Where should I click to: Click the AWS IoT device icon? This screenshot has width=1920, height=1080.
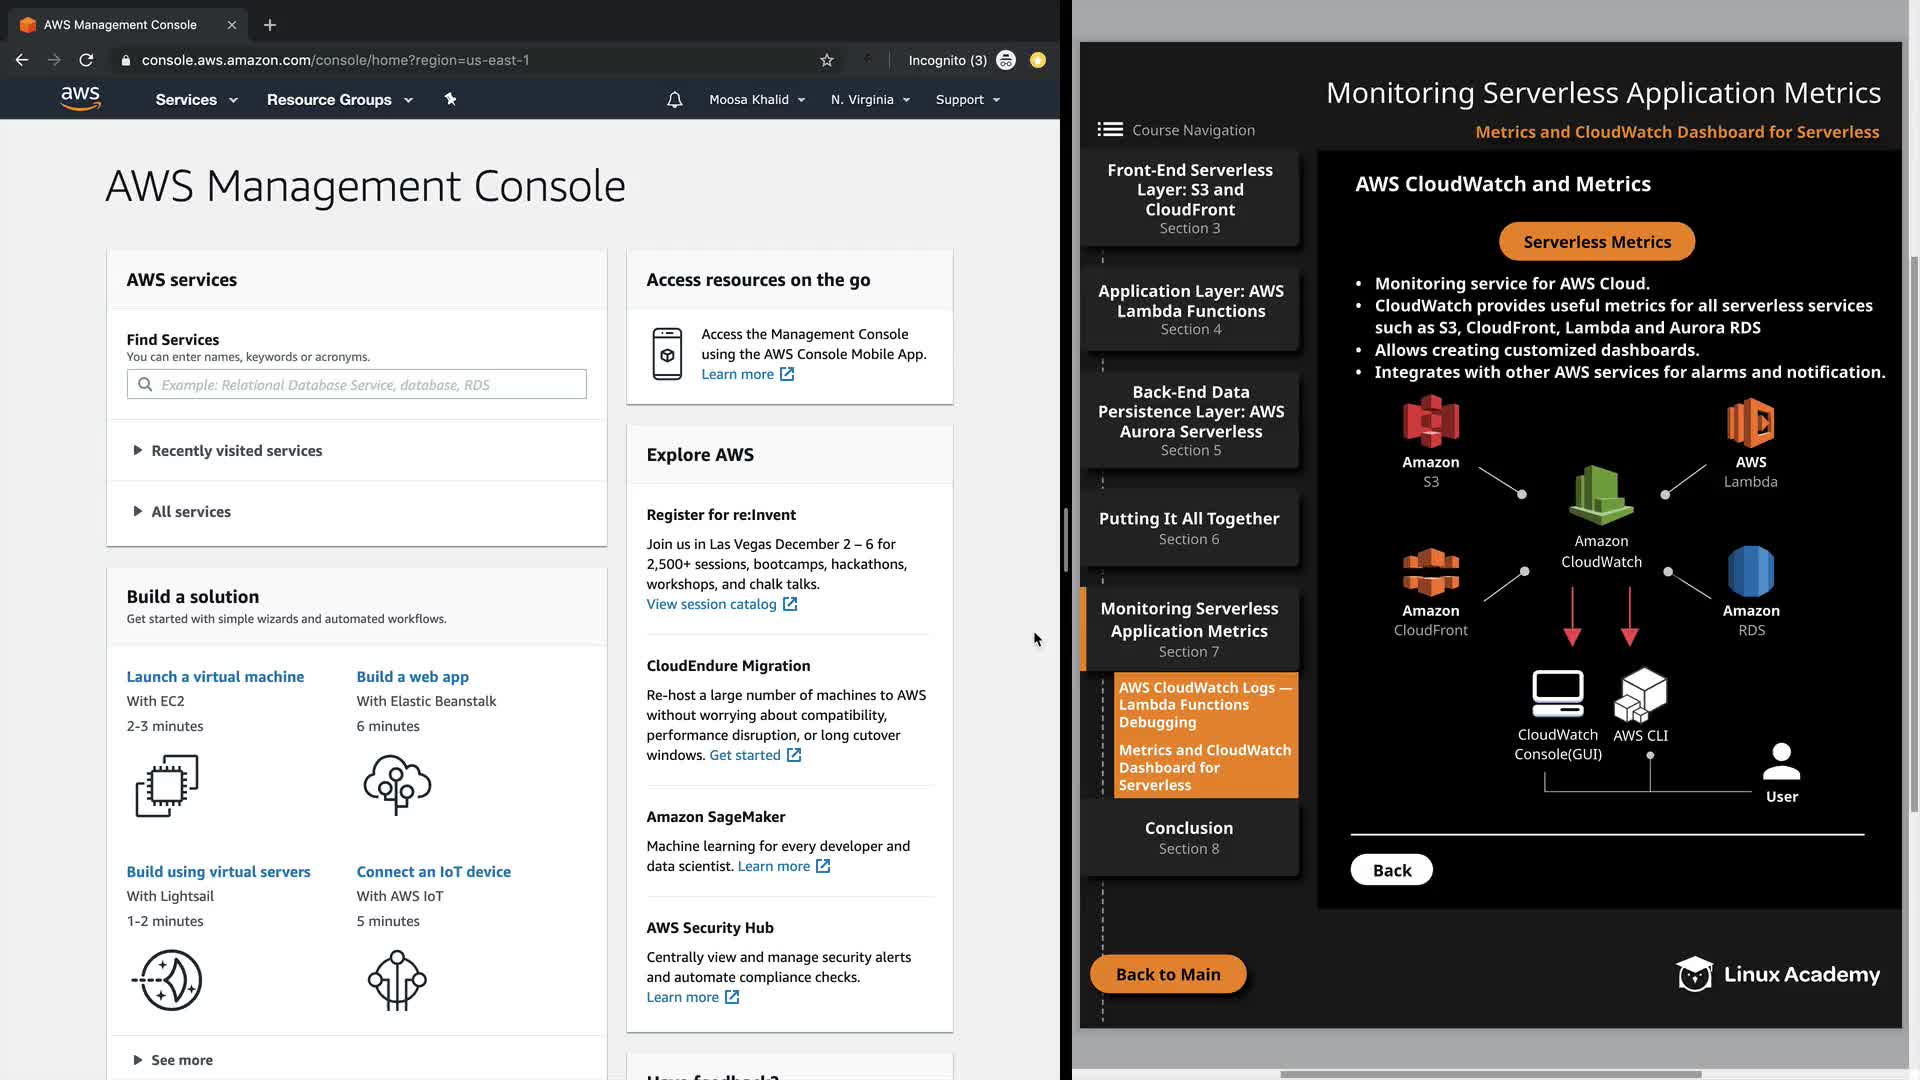[397, 980]
